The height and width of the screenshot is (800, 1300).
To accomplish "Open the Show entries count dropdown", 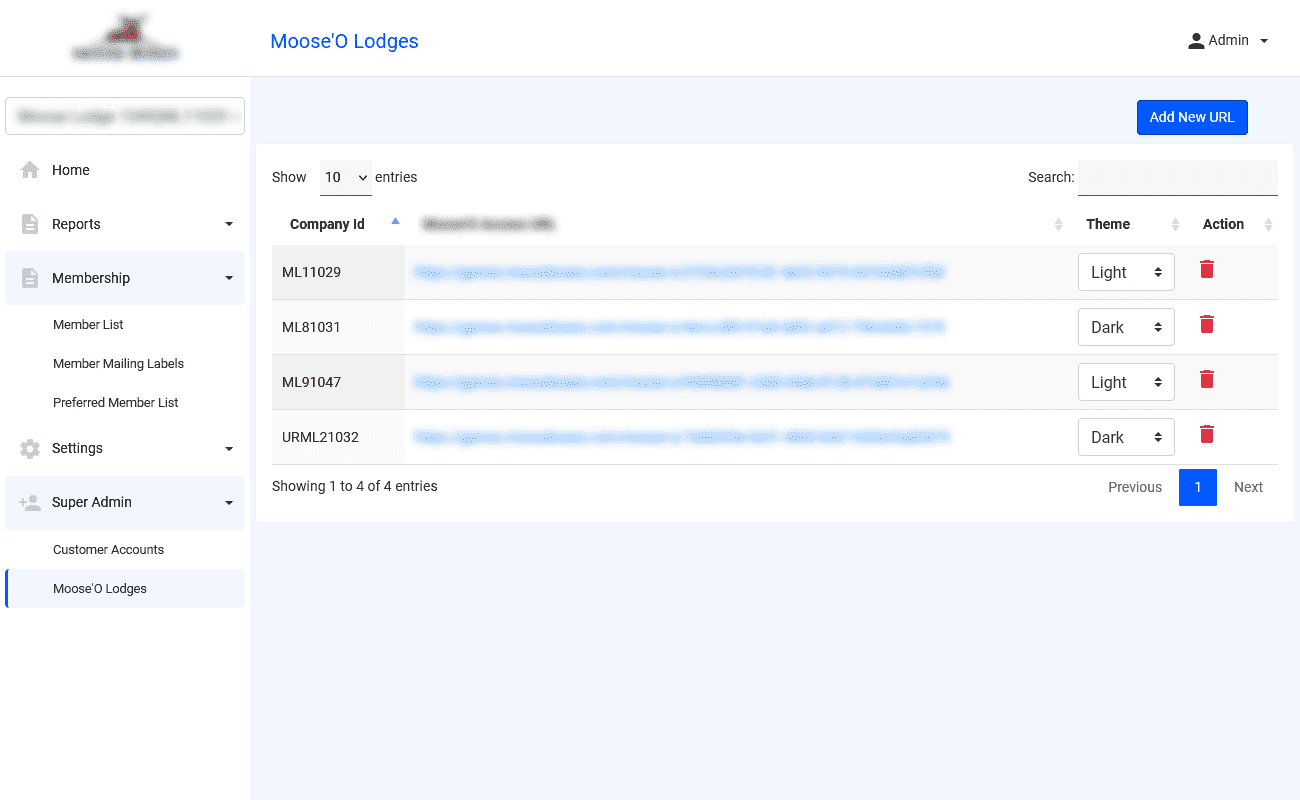I will pos(346,177).
